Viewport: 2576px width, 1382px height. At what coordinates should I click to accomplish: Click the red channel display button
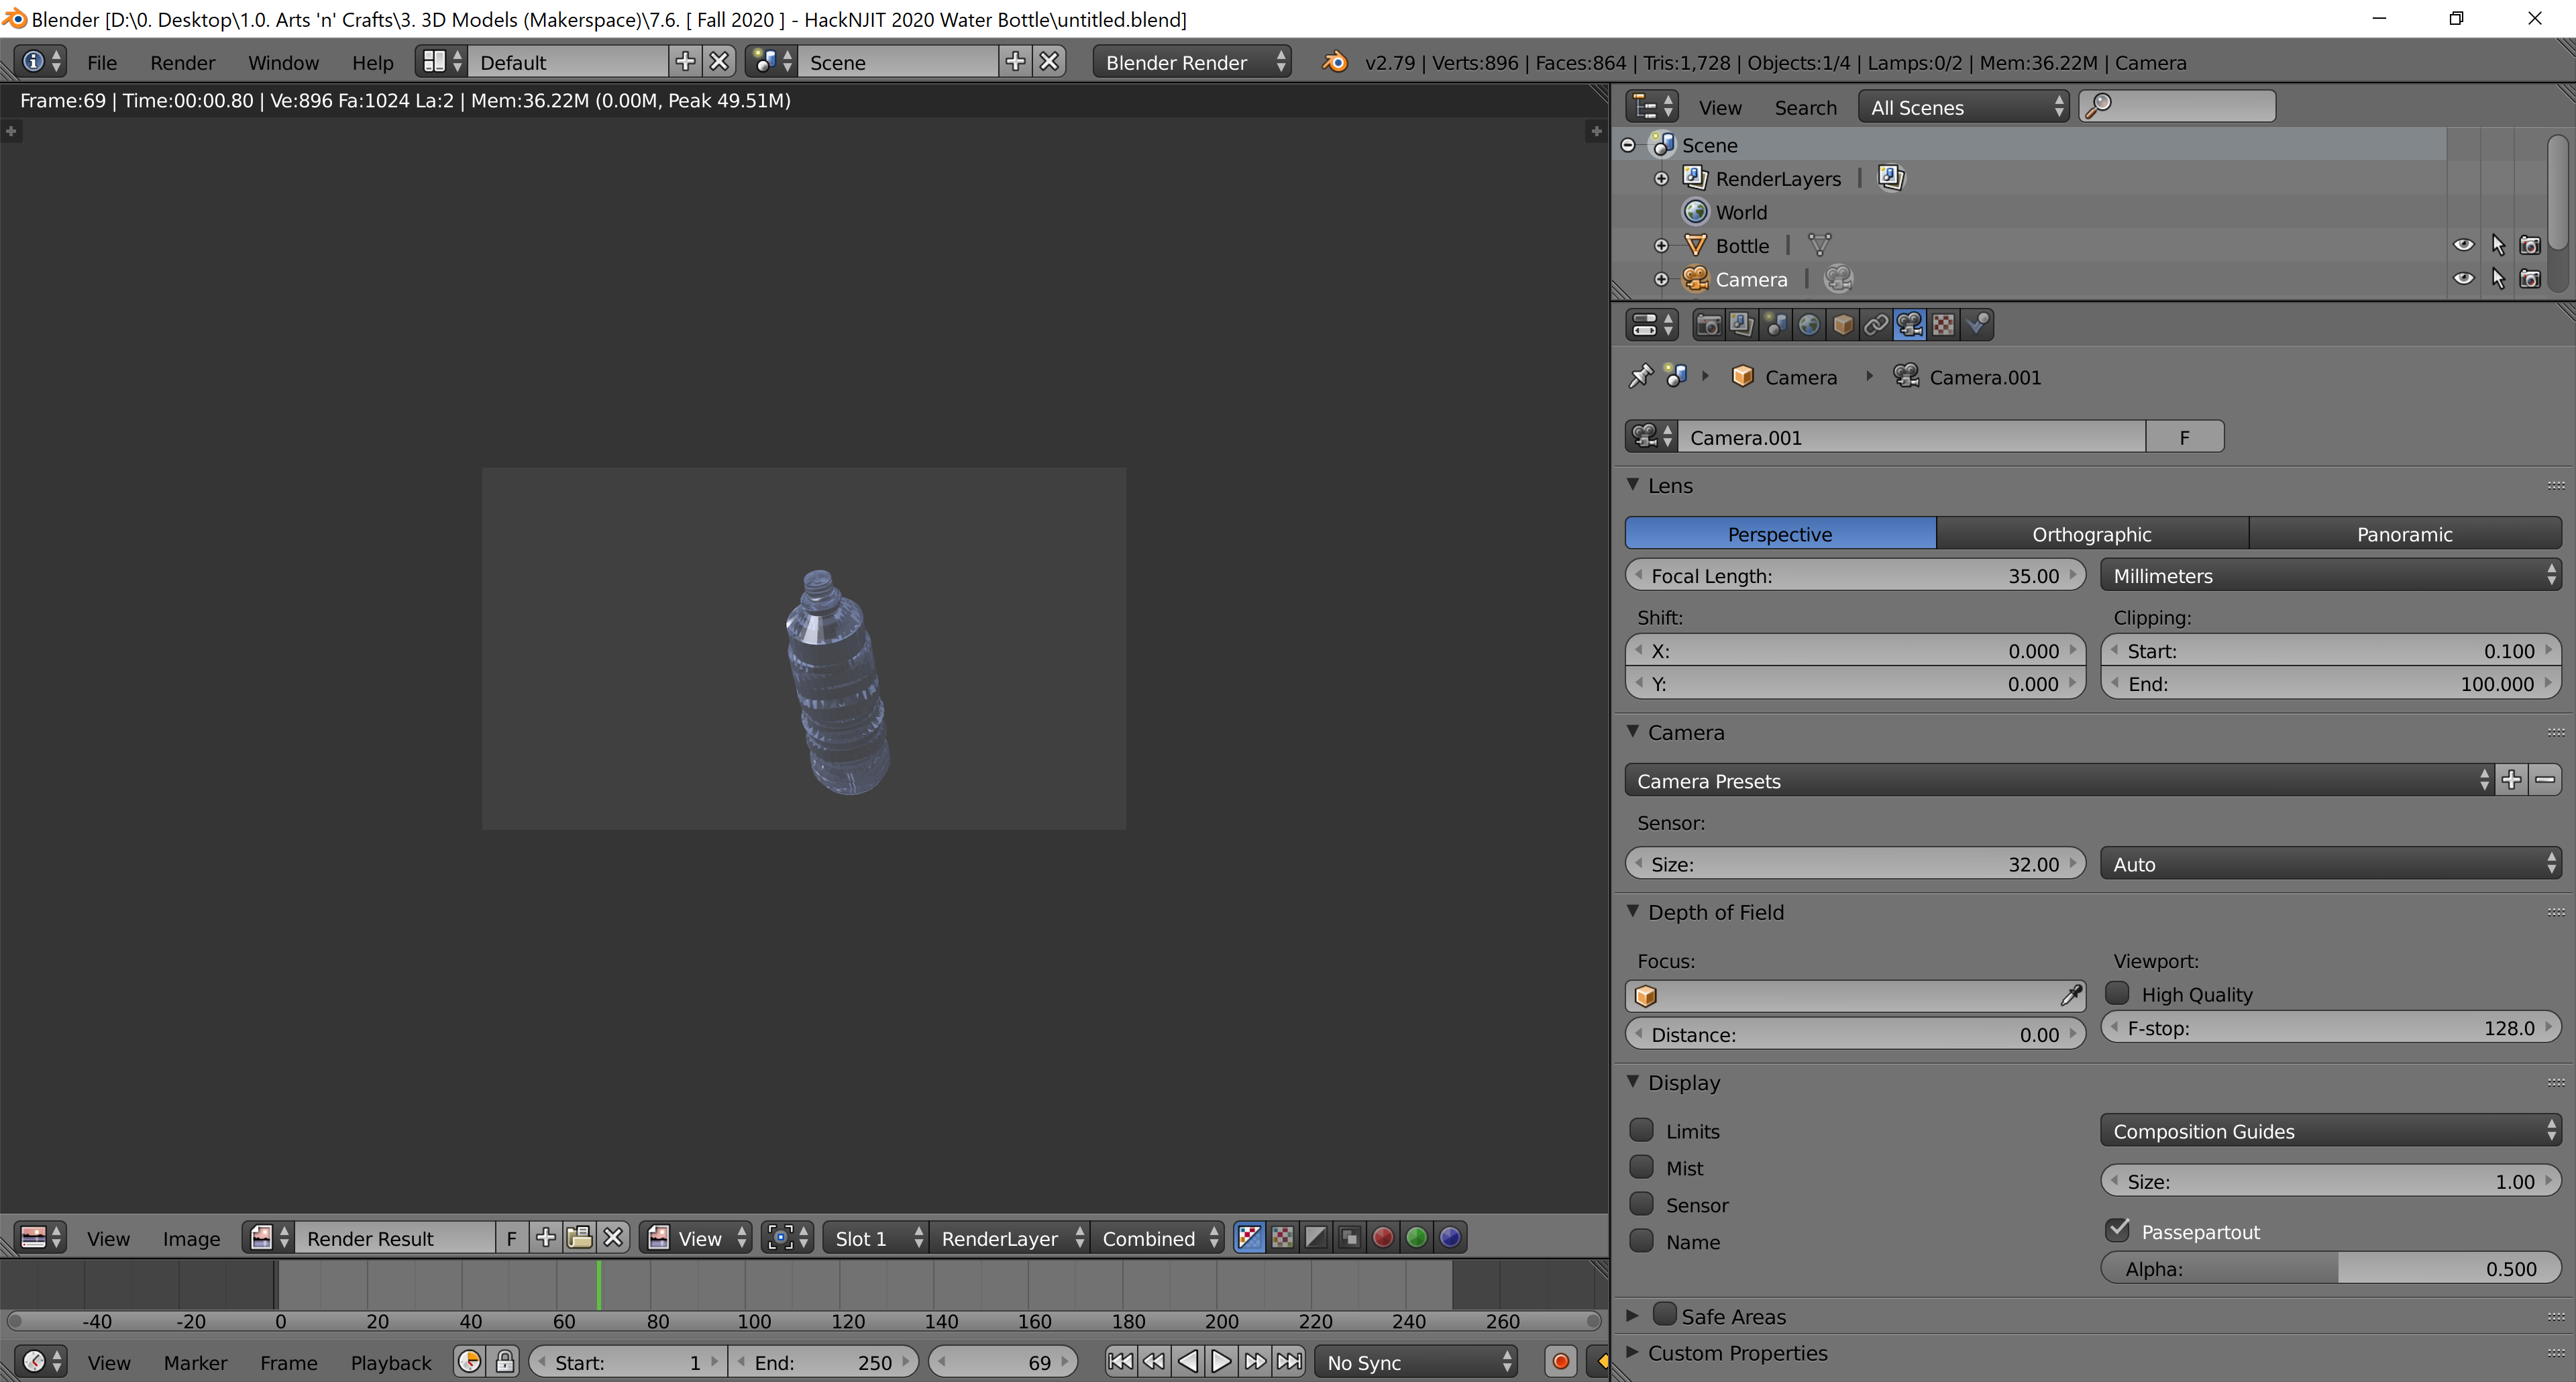1383,1238
